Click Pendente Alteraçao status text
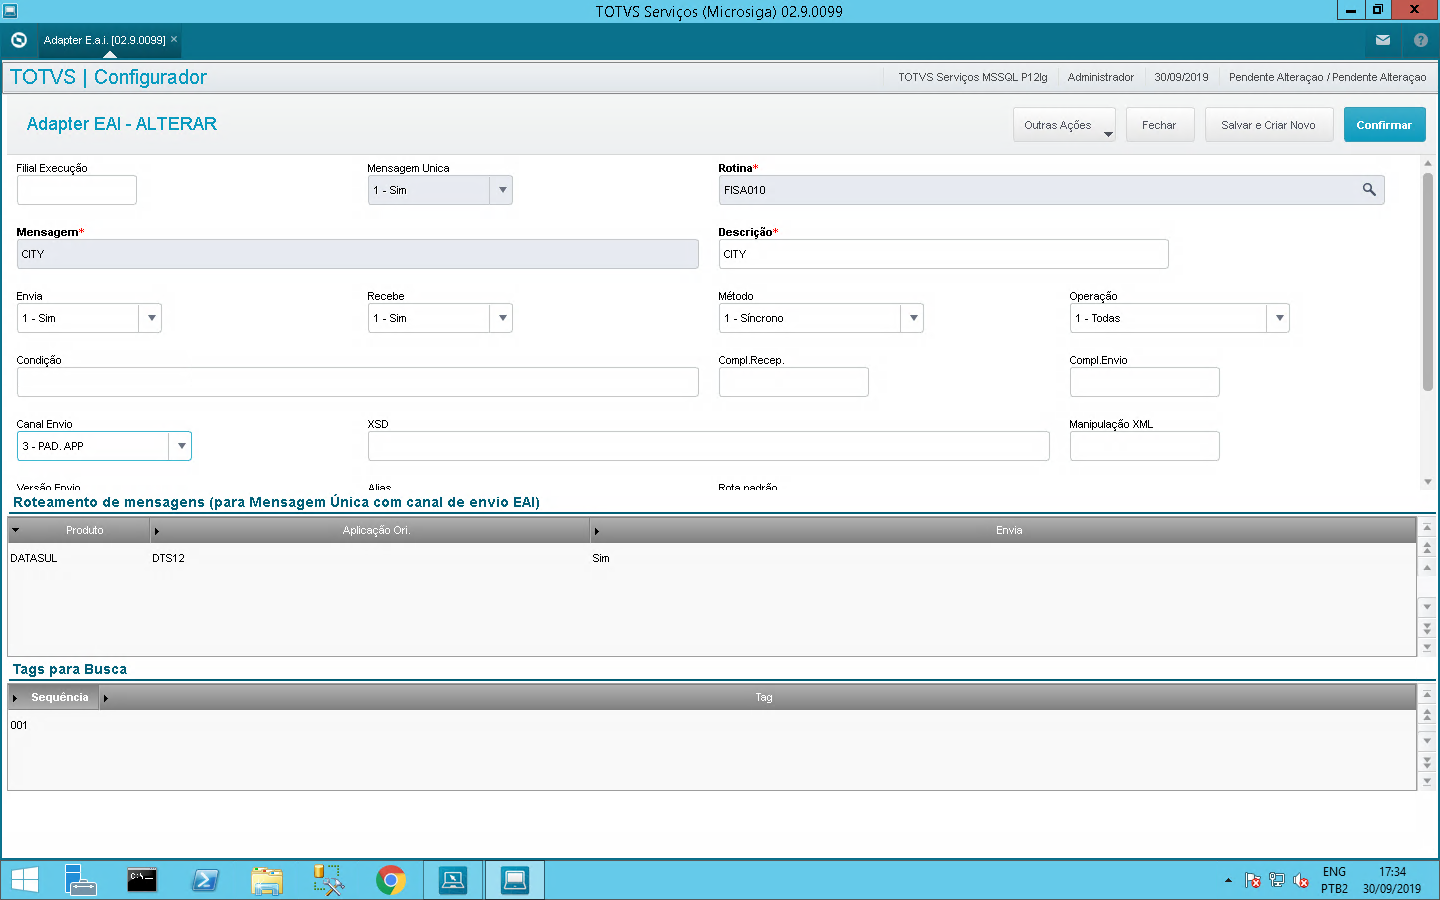Image resolution: width=1440 pixels, height=900 pixels. click(1327, 77)
